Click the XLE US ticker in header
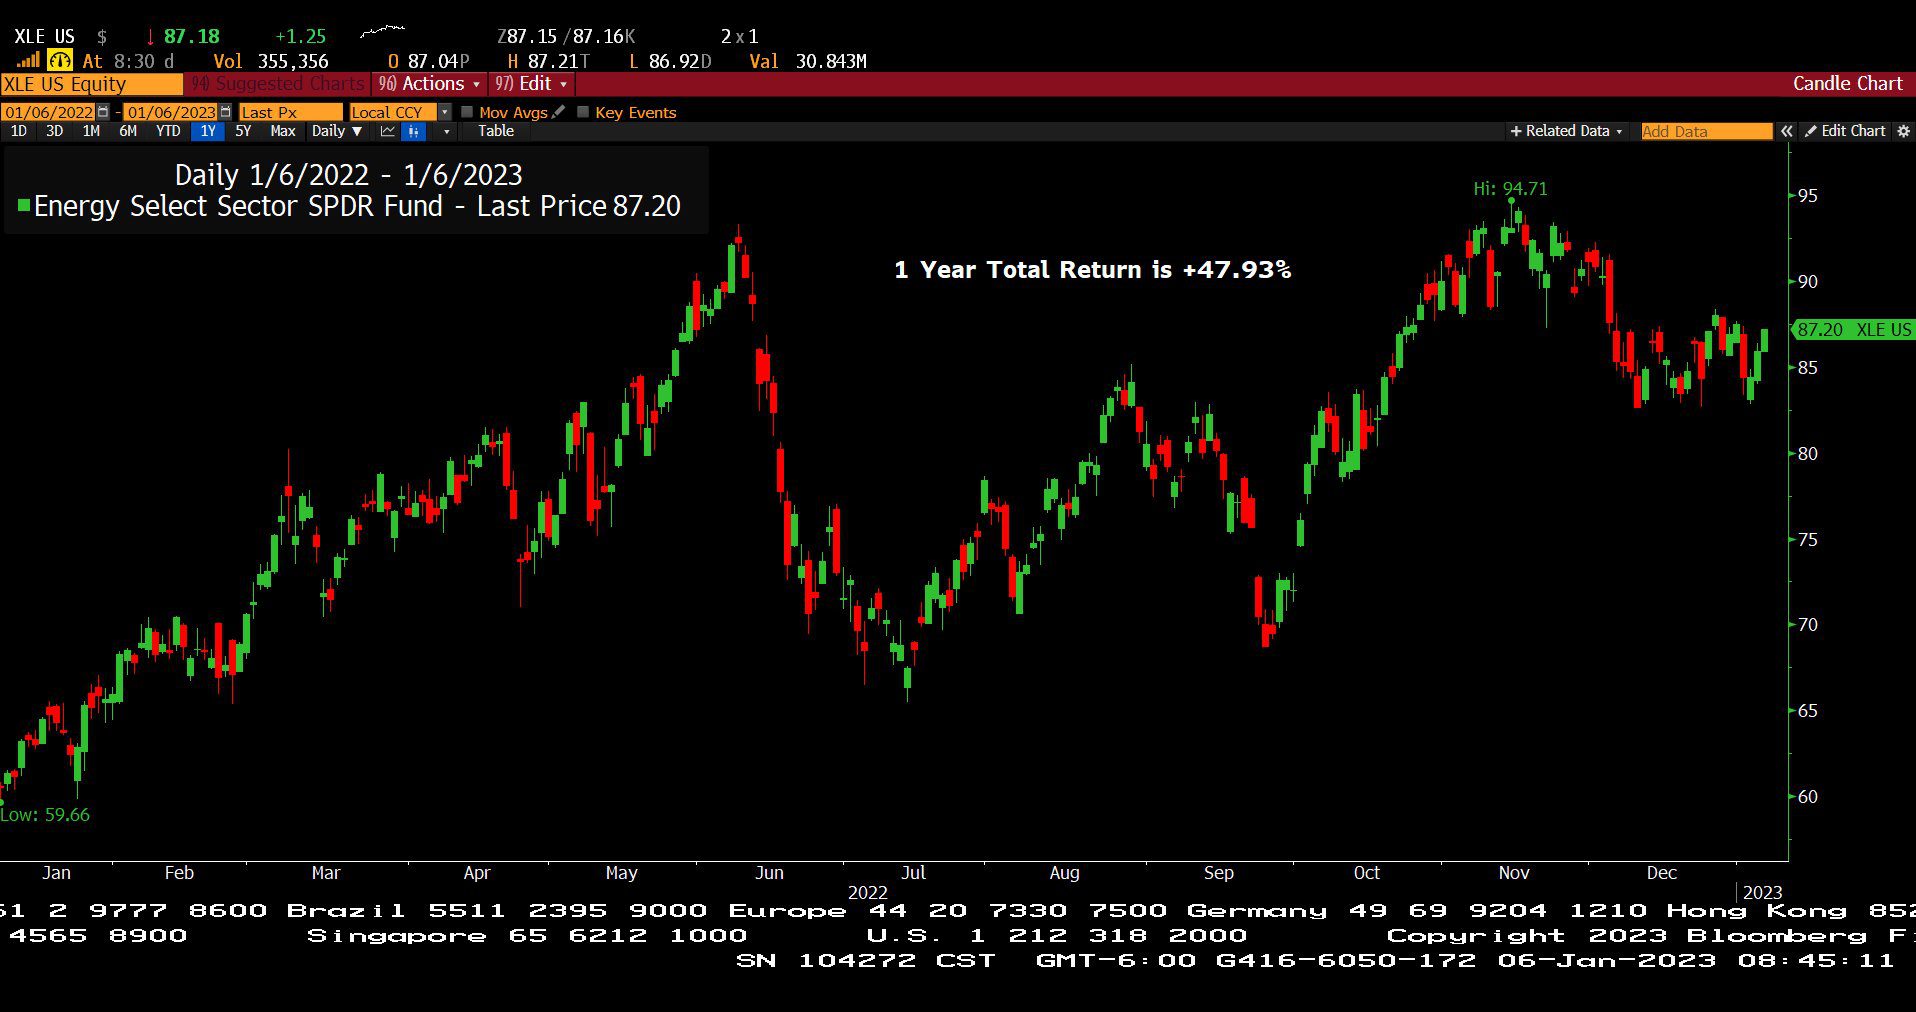1916x1012 pixels. point(44,37)
